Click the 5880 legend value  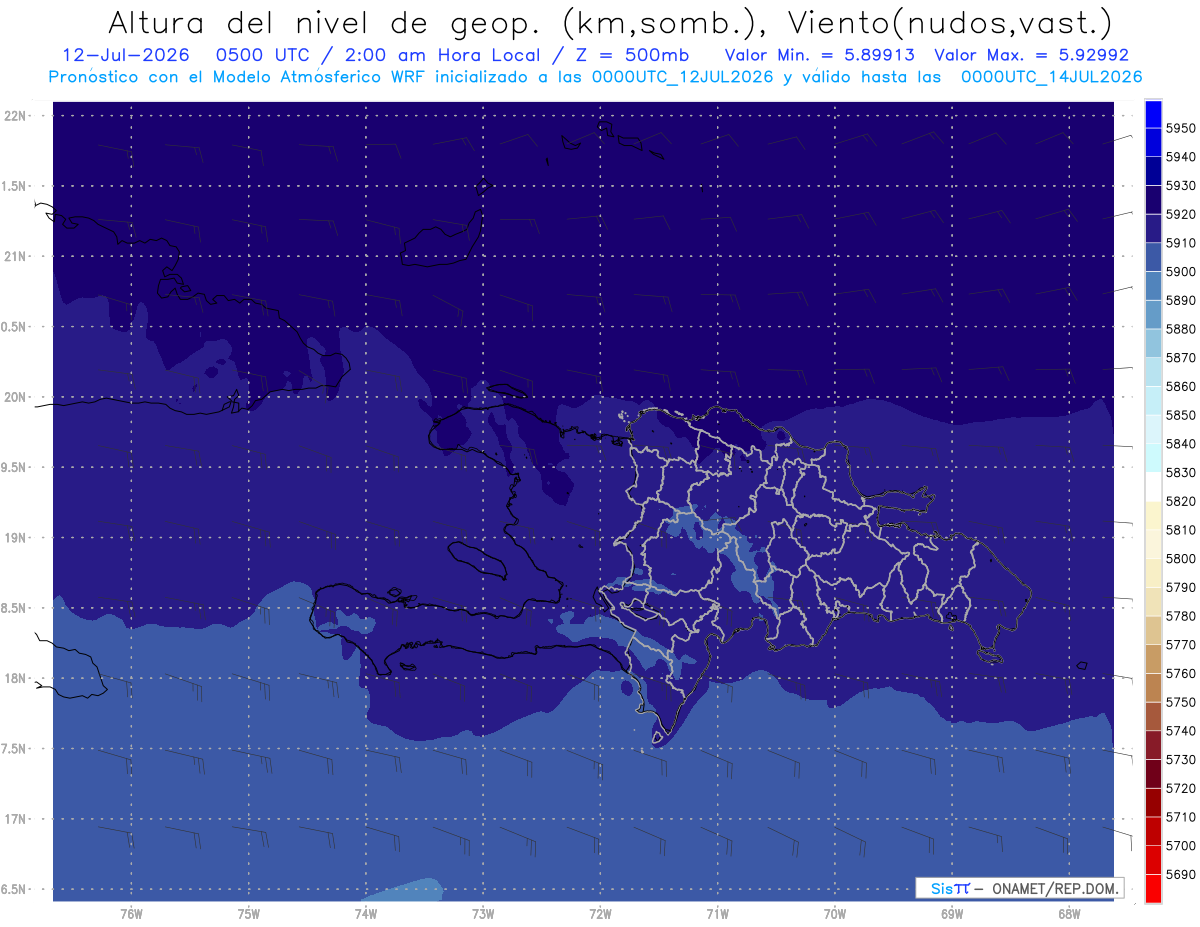(1180, 329)
